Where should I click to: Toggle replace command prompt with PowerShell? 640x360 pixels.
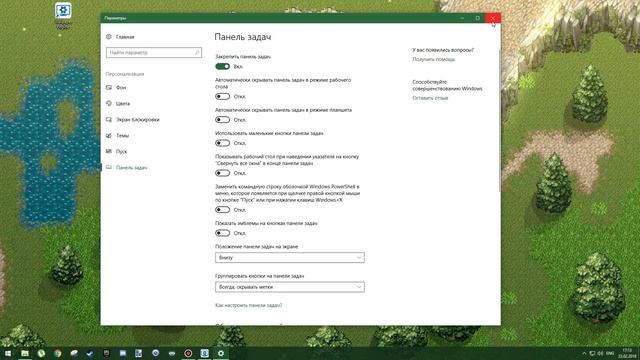pyautogui.click(x=222, y=209)
